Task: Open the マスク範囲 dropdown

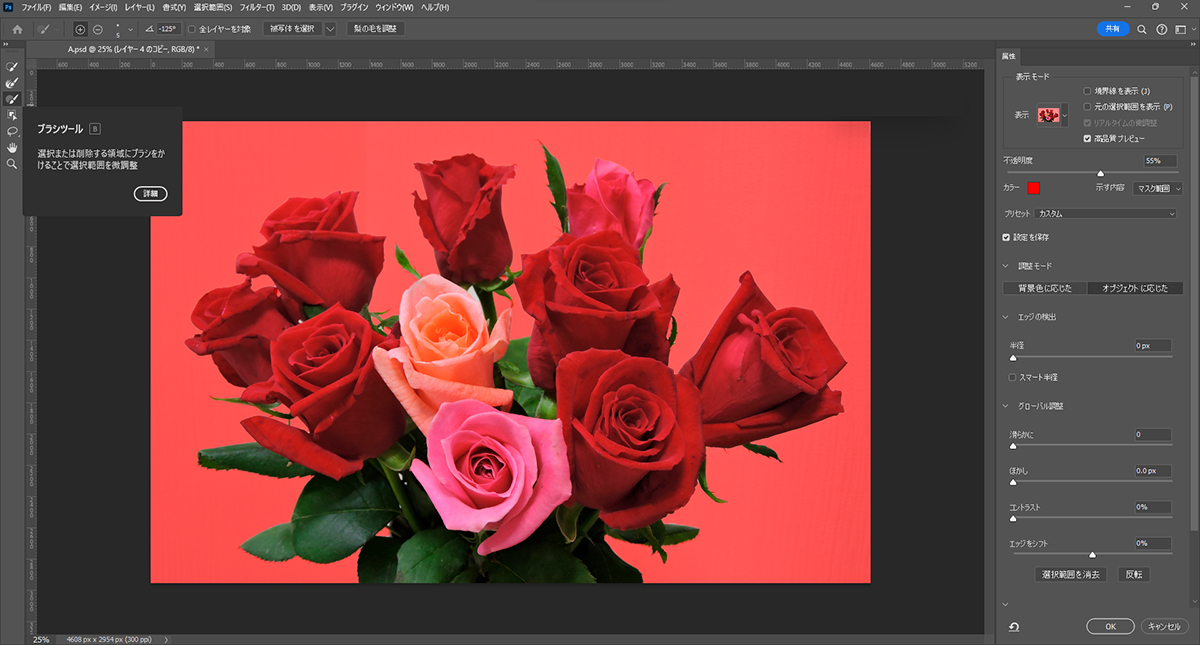Action: (x=1158, y=188)
